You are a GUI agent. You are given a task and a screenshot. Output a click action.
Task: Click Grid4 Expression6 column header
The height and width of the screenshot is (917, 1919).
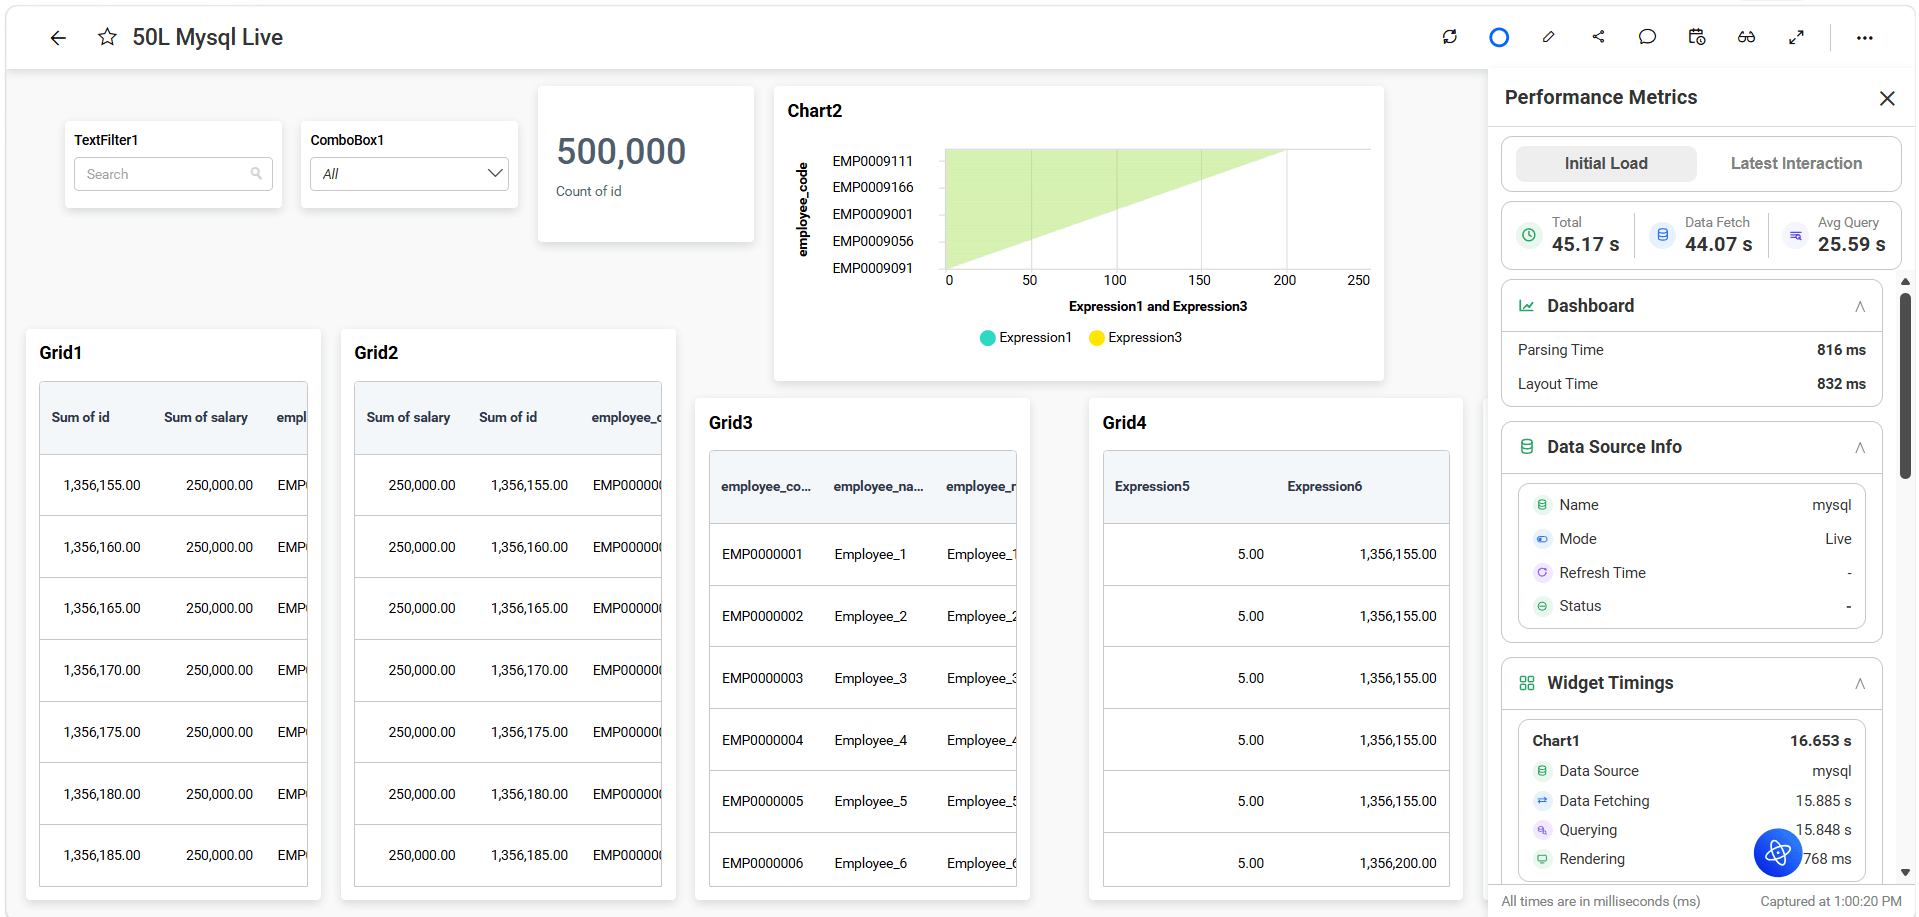tap(1324, 487)
